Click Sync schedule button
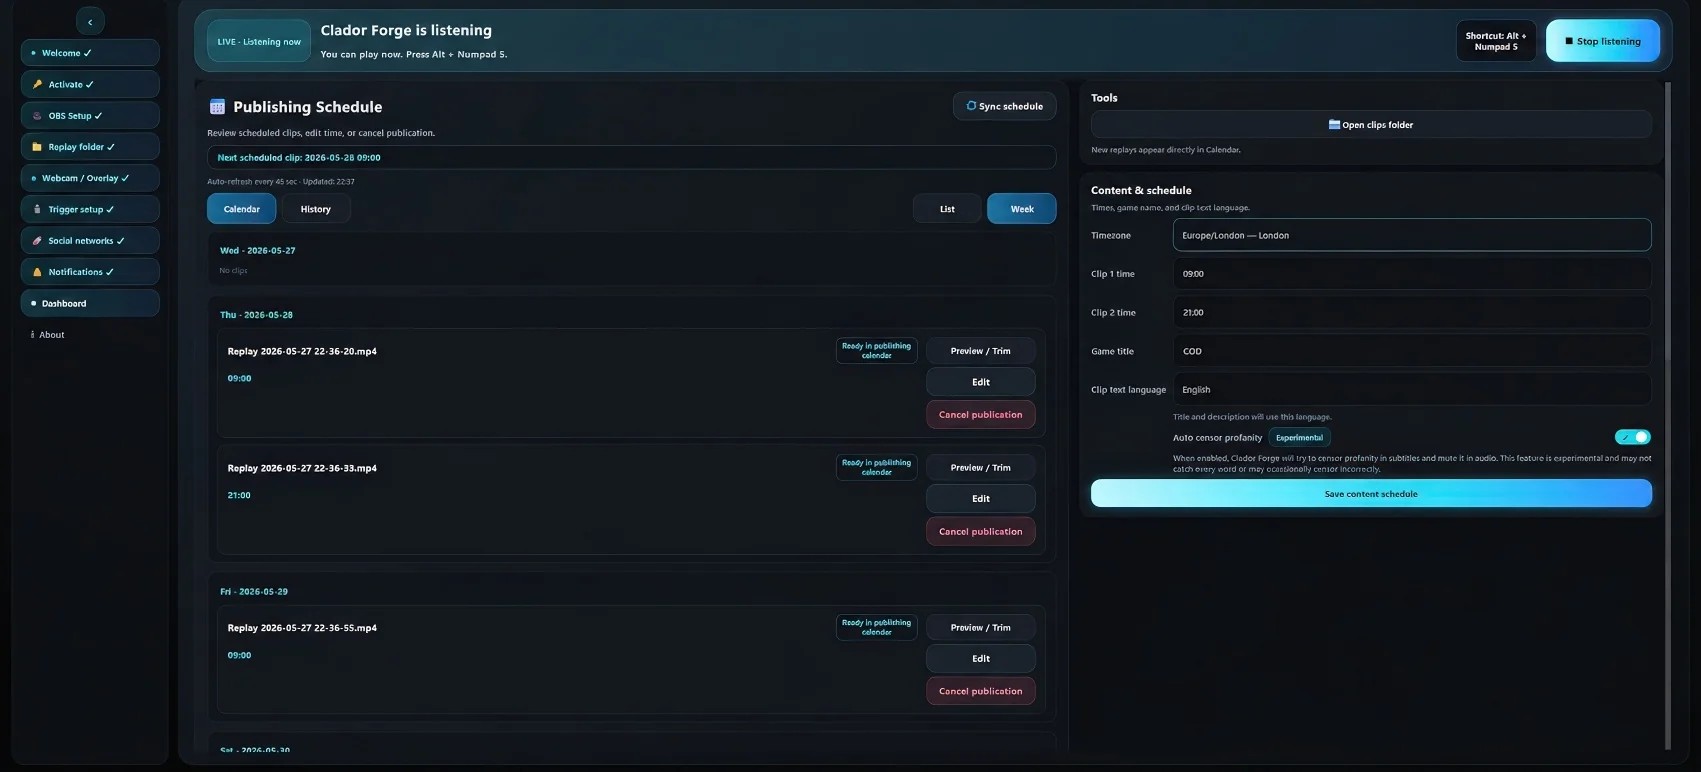The image size is (1701, 772). click(x=1004, y=106)
